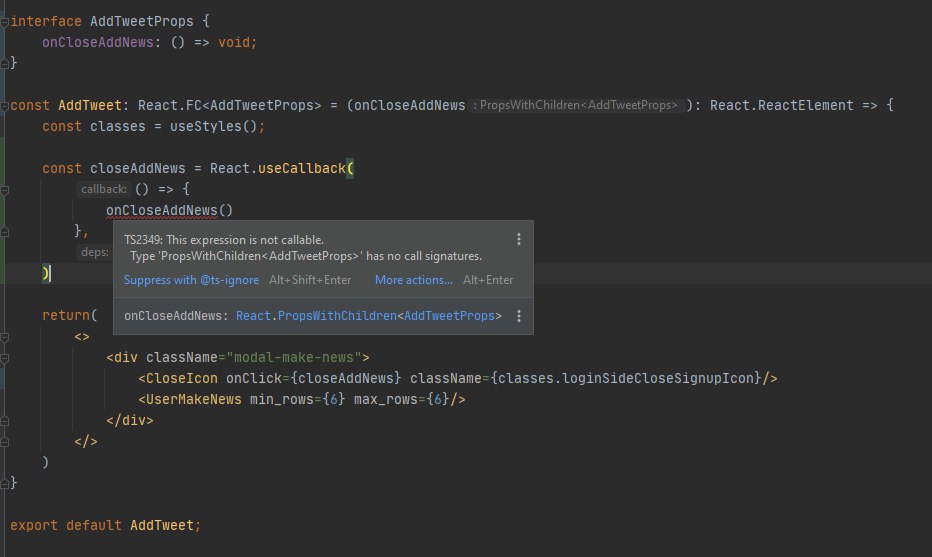Open the More actions... link
Viewport: 932px width, 557px height.
pos(413,280)
